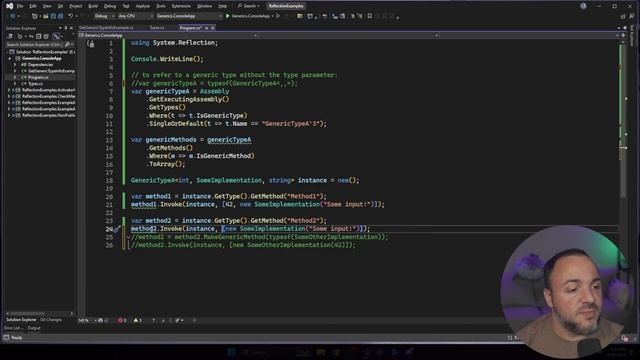Click the warnings count indicator
Viewport: 640px width, 360px height.
coord(138,320)
